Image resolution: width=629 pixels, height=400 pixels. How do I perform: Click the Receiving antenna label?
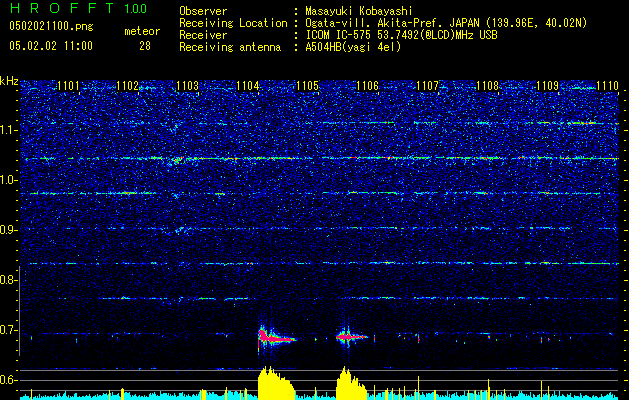230,47
